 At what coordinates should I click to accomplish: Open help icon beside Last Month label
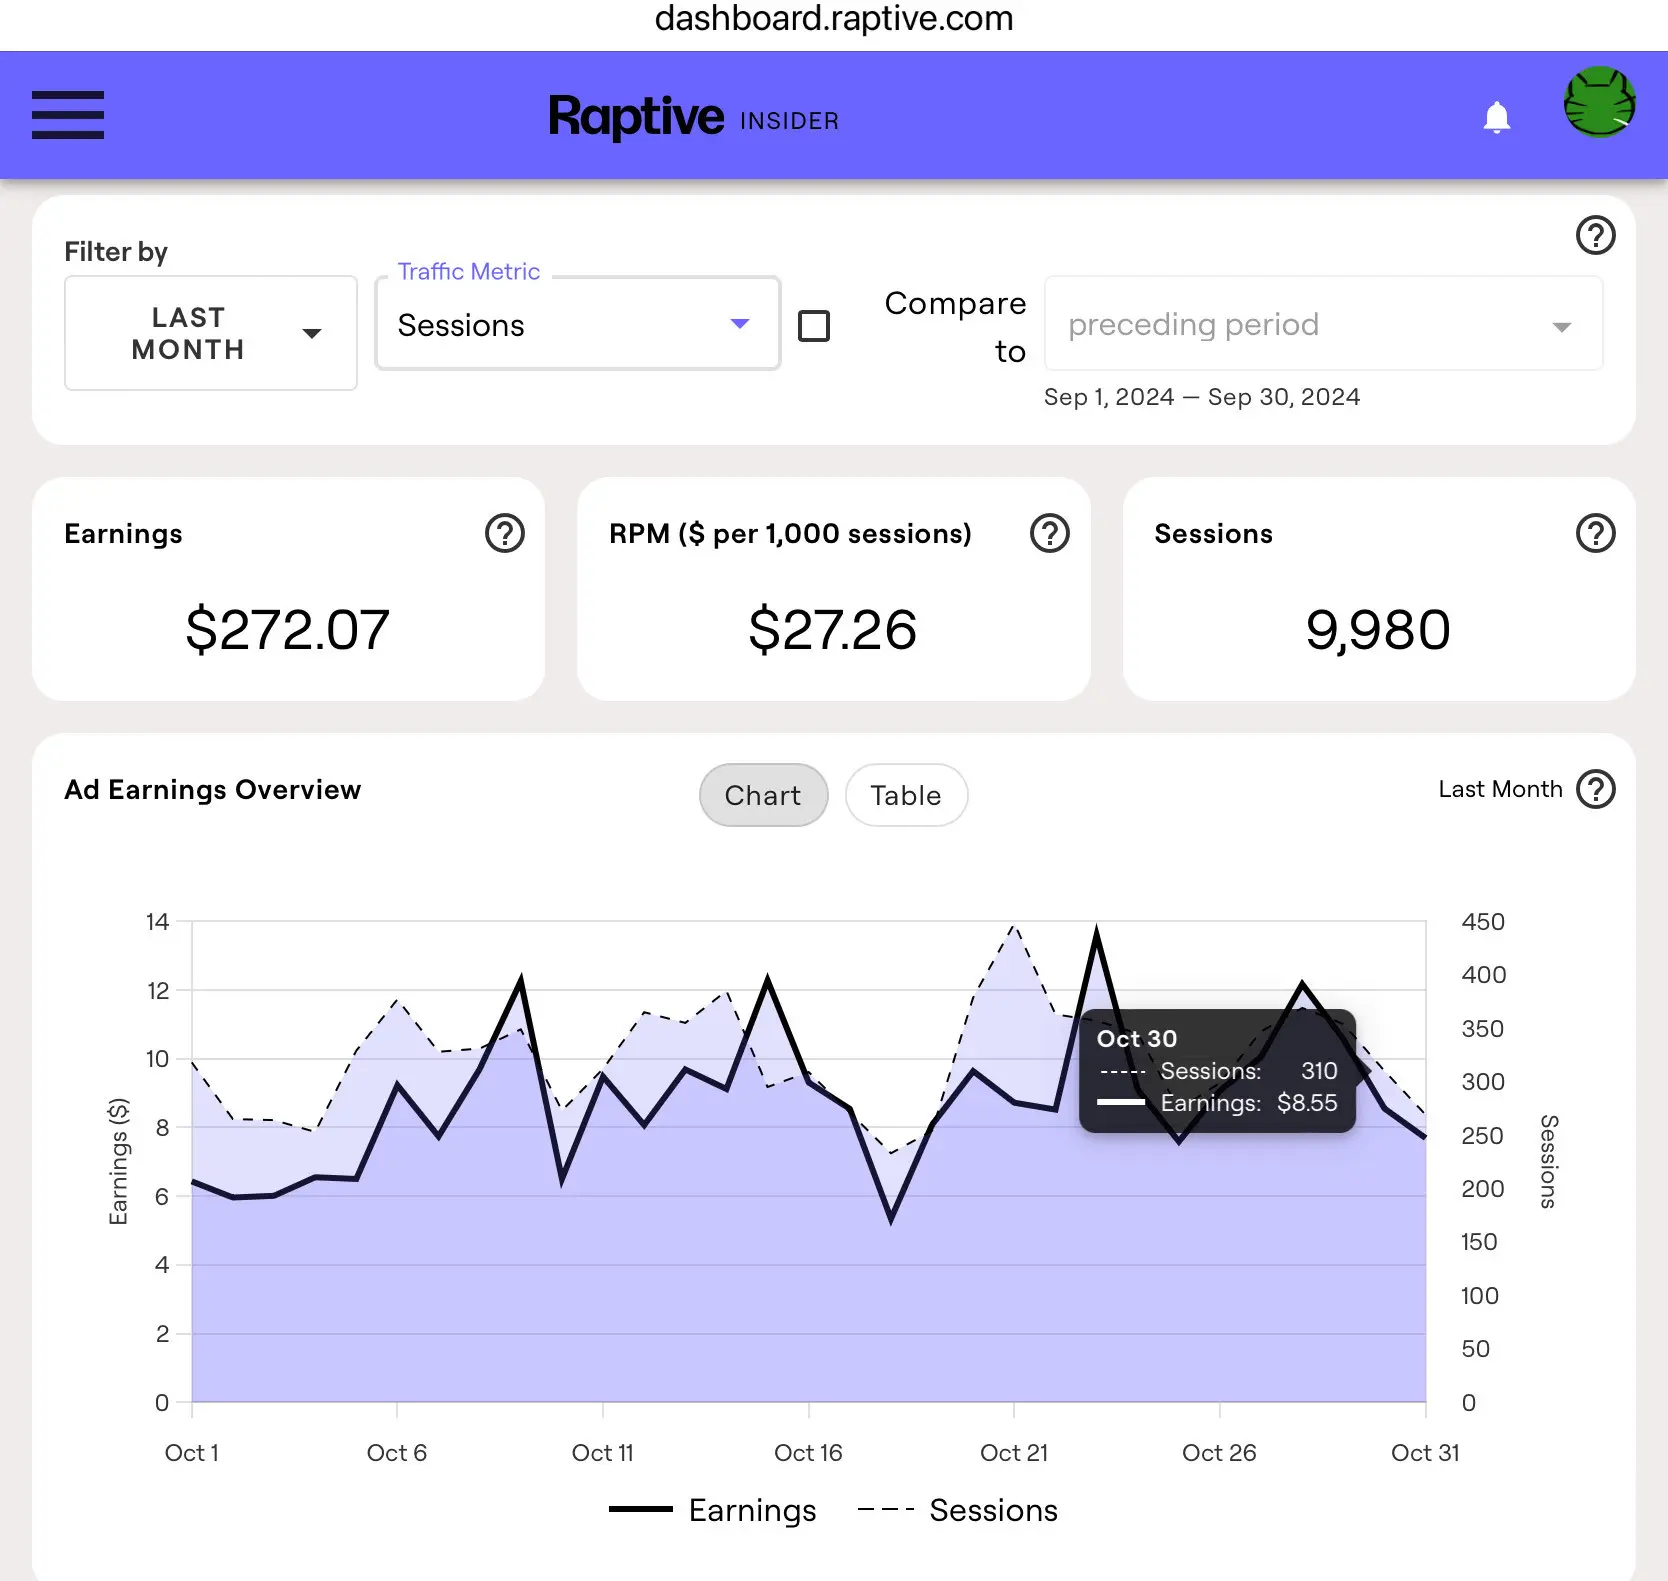1595,789
